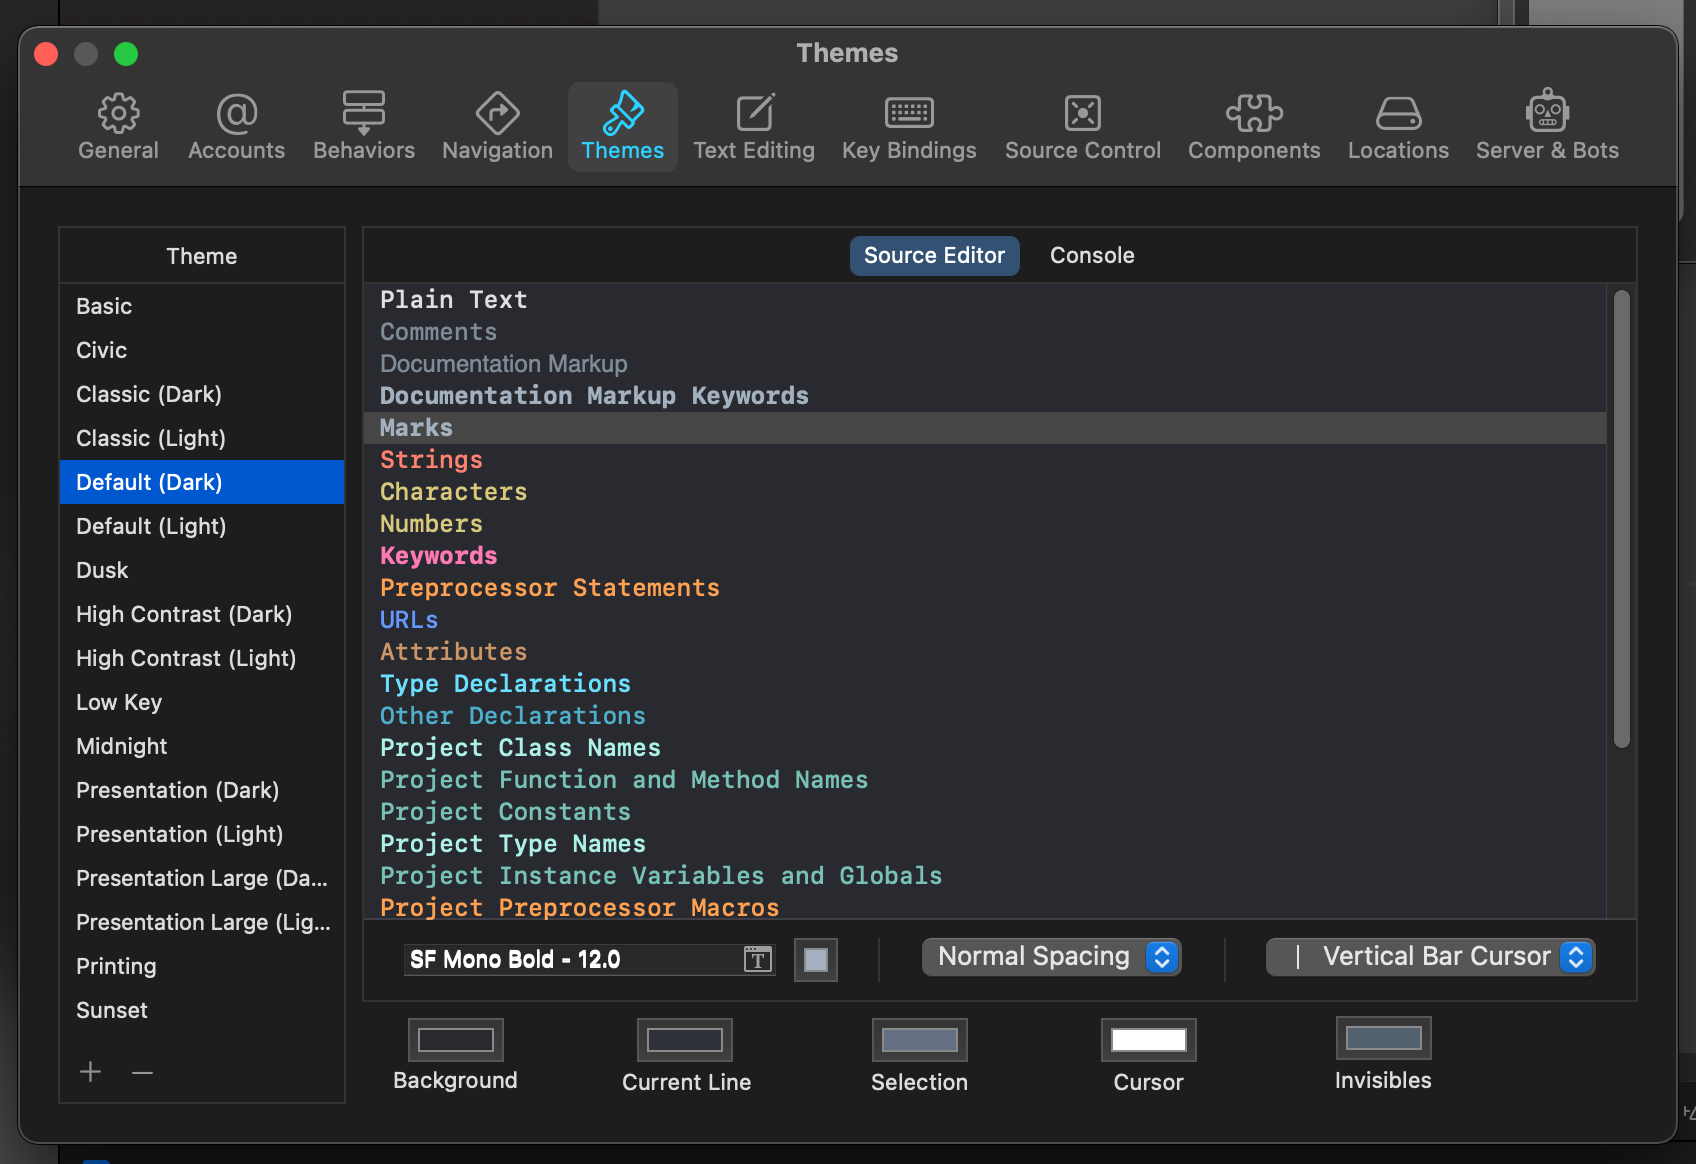Select the Attributes syntax row

click(985, 652)
